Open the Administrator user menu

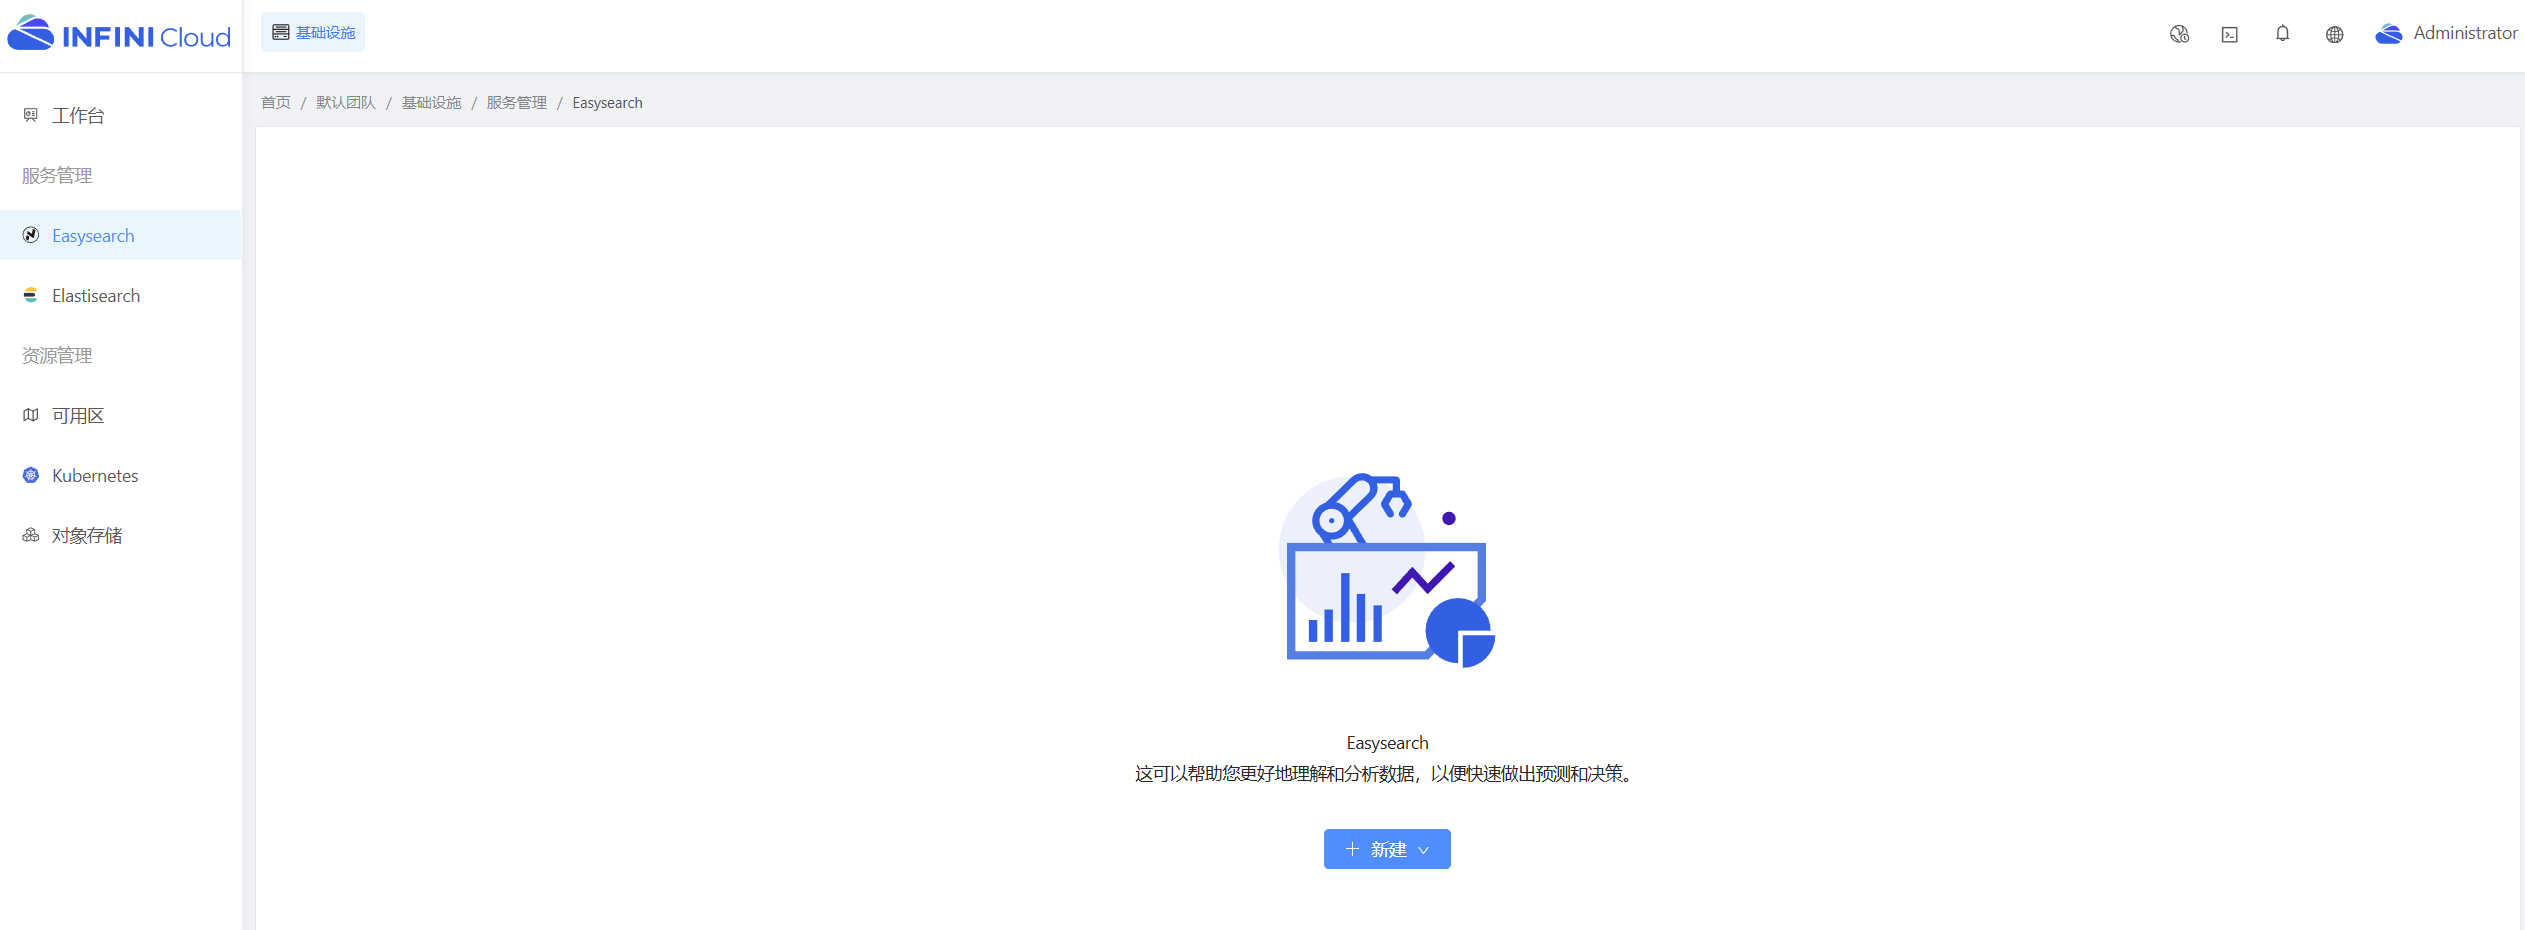[2446, 33]
